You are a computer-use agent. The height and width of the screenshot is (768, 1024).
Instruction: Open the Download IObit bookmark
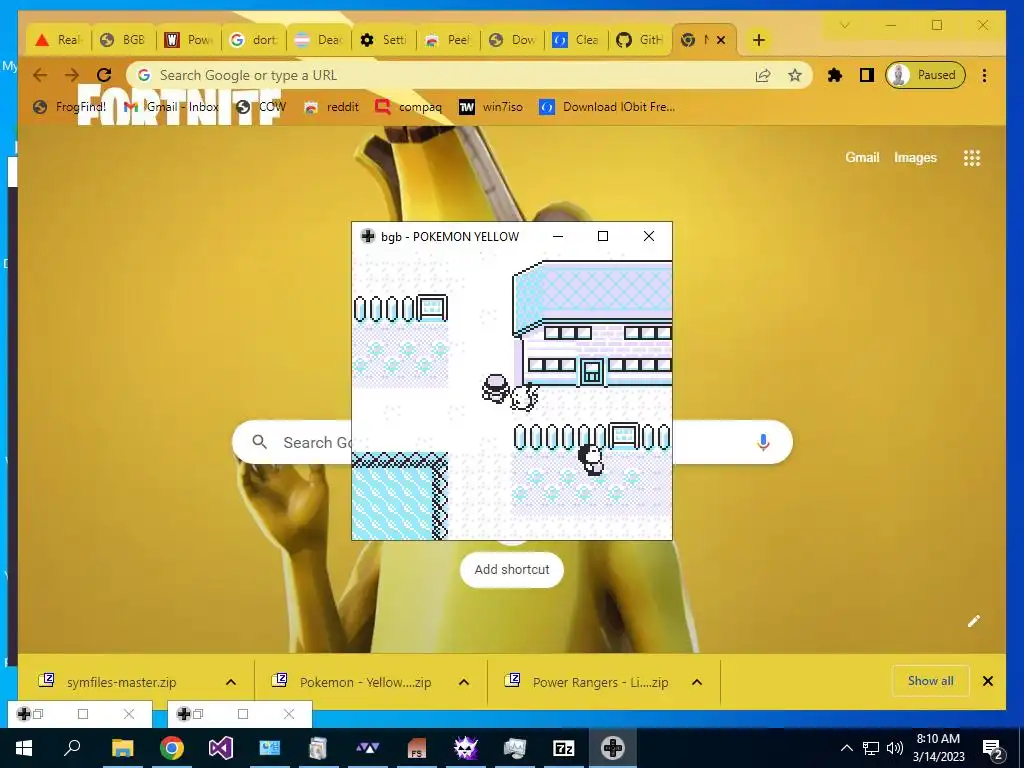[607, 107]
